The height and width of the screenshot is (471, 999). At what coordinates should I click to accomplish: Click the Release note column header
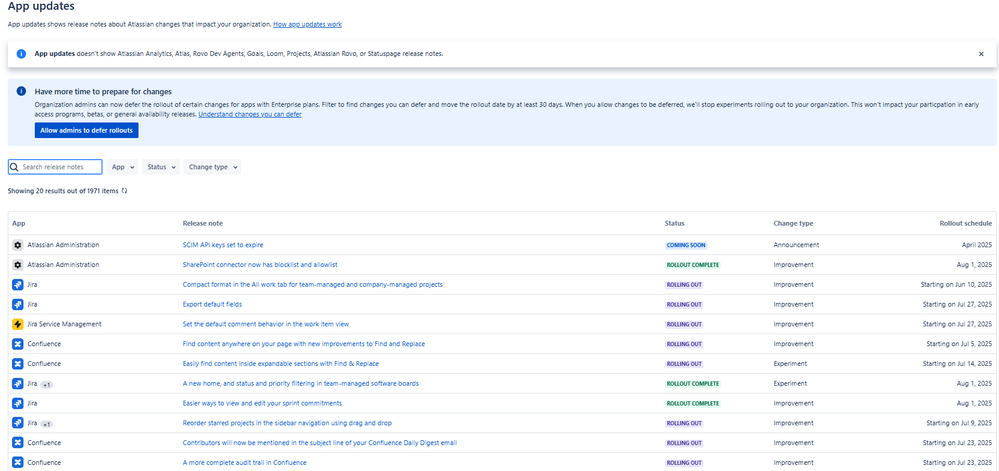point(203,223)
